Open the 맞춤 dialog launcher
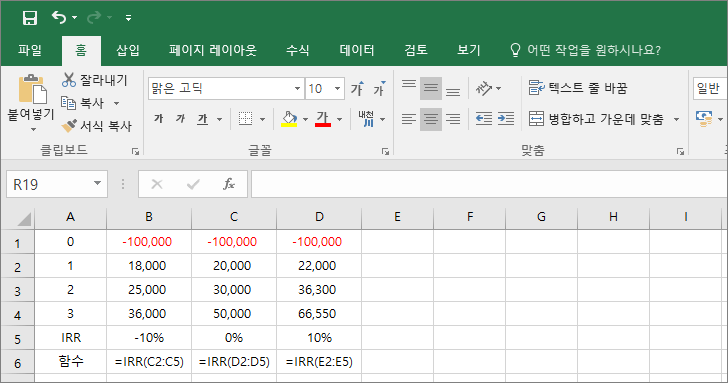Screen dimensions: 728x383 (x=680, y=151)
